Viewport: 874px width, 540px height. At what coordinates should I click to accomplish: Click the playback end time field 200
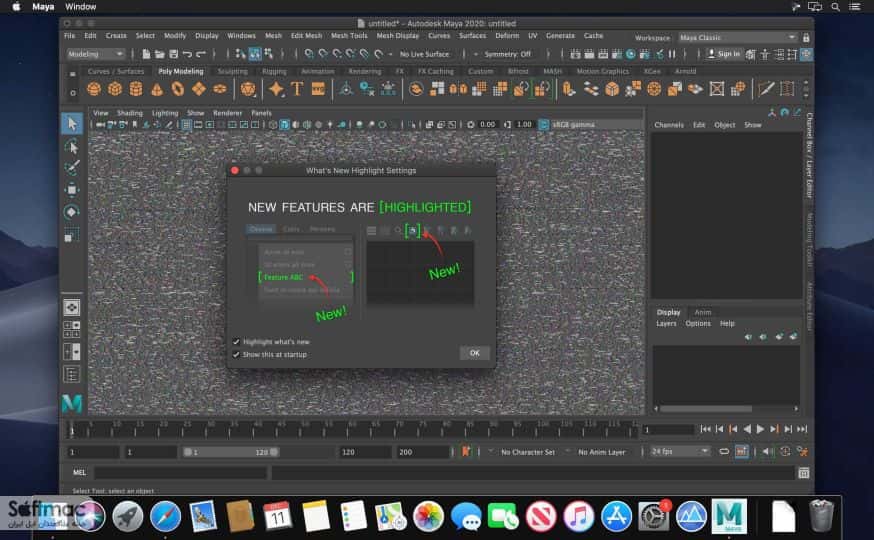tap(423, 452)
